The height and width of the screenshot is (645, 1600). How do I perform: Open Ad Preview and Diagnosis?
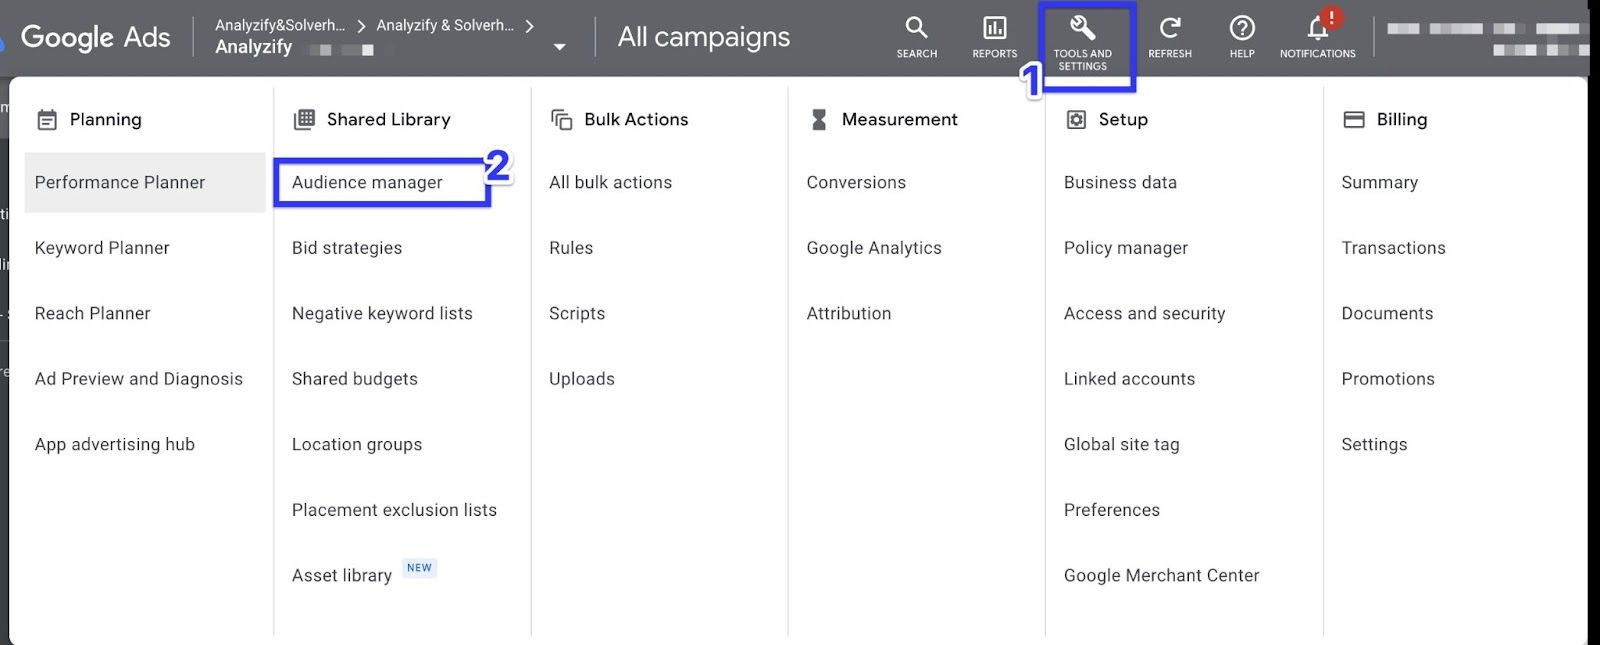pyautogui.click(x=139, y=379)
